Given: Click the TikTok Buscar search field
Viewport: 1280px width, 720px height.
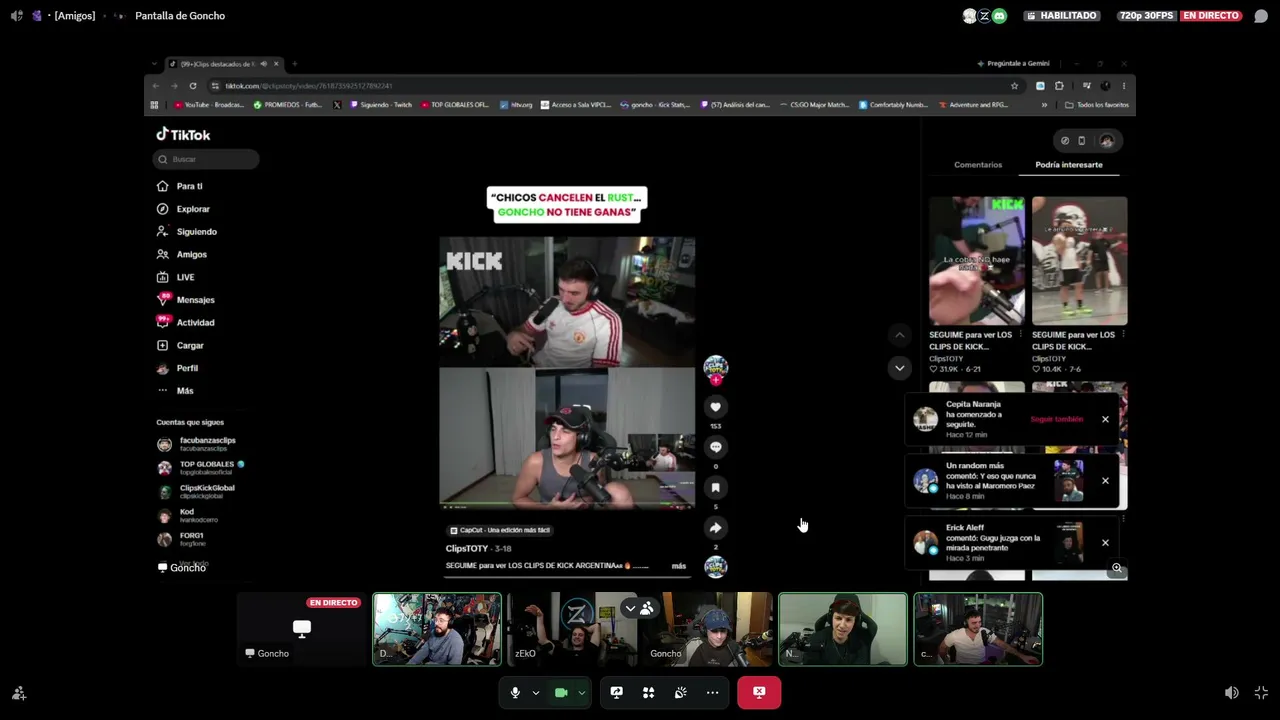Looking at the screenshot, I should point(206,159).
